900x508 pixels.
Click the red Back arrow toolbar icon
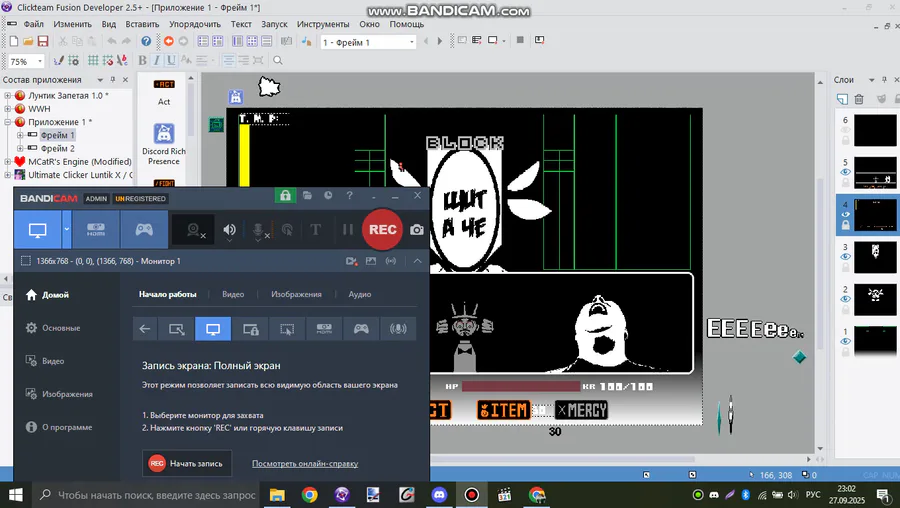point(169,41)
